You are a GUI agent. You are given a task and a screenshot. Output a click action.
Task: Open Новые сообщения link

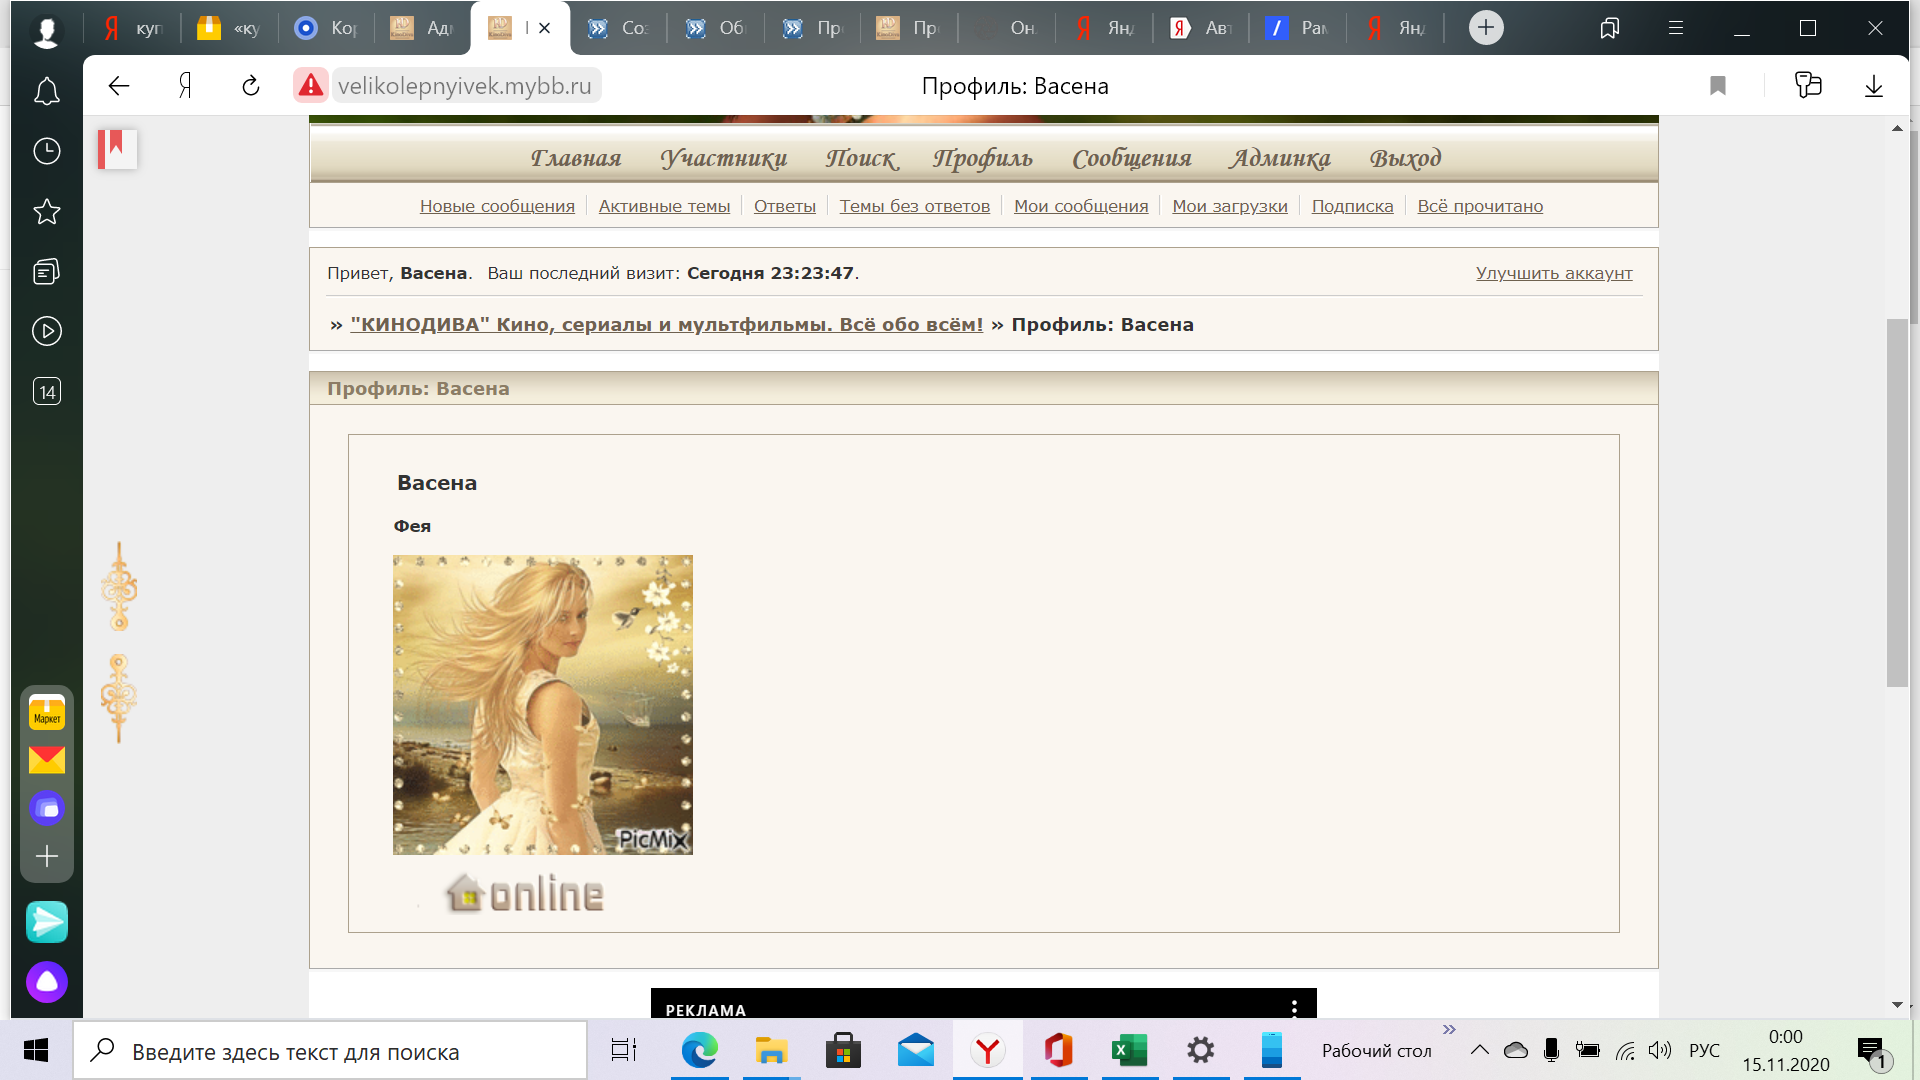click(x=497, y=206)
